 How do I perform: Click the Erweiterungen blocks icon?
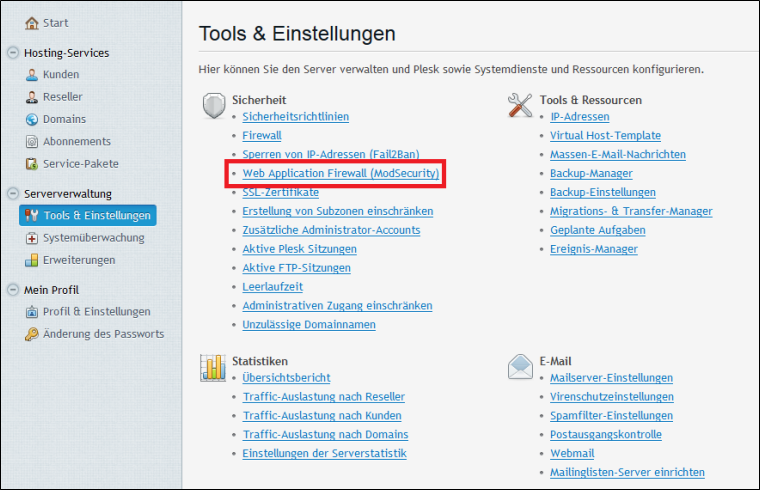coord(32,260)
